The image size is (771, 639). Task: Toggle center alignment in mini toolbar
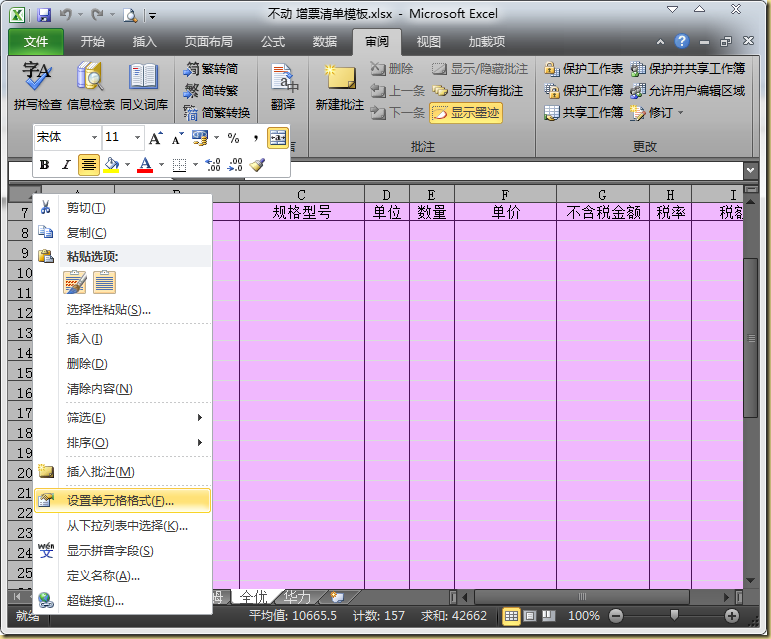pos(89,165)
